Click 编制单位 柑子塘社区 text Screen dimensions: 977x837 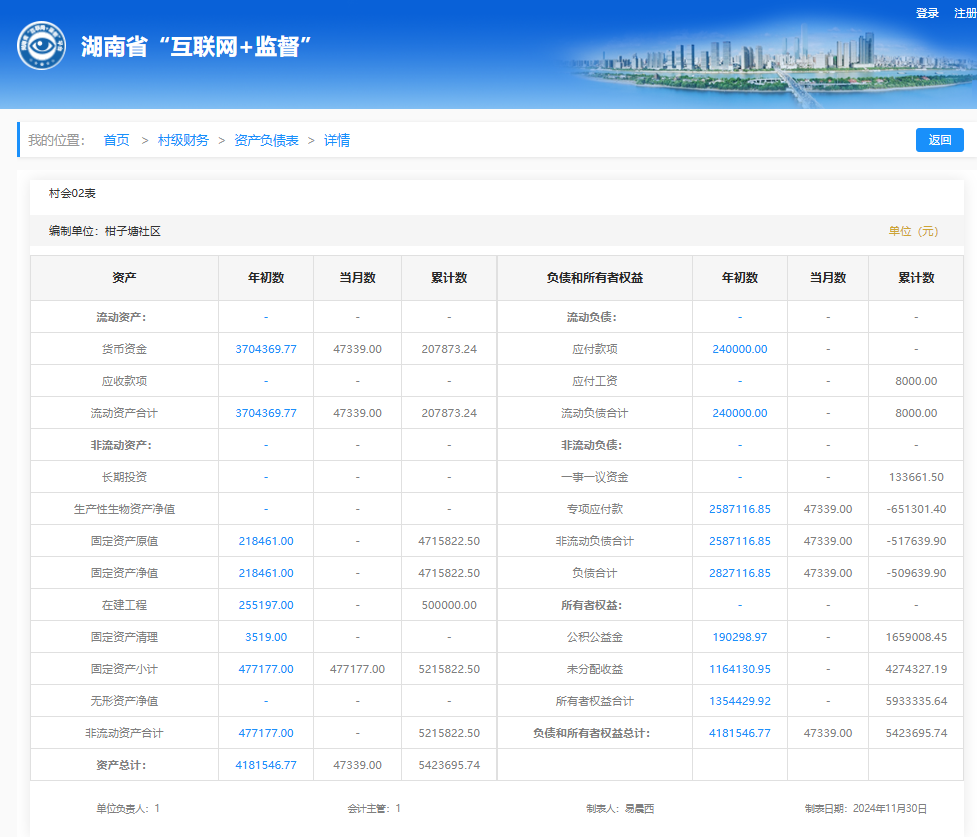click(105, 231)
